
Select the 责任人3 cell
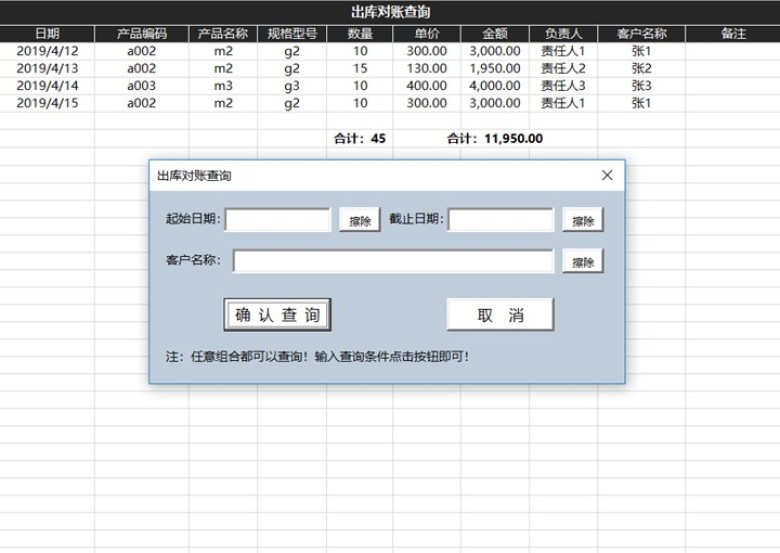[x=564, y=86]
